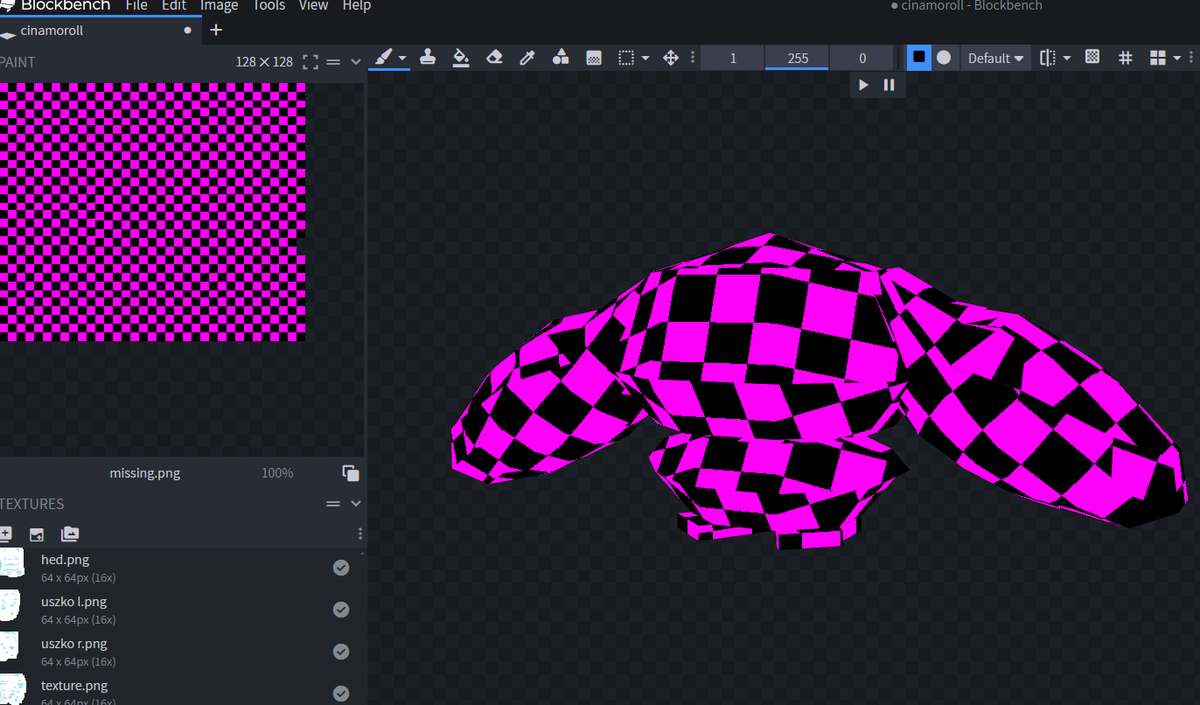Viewport: 1200px width, 705px height.
Task: Open the File menu
Action: coord(137,5)
